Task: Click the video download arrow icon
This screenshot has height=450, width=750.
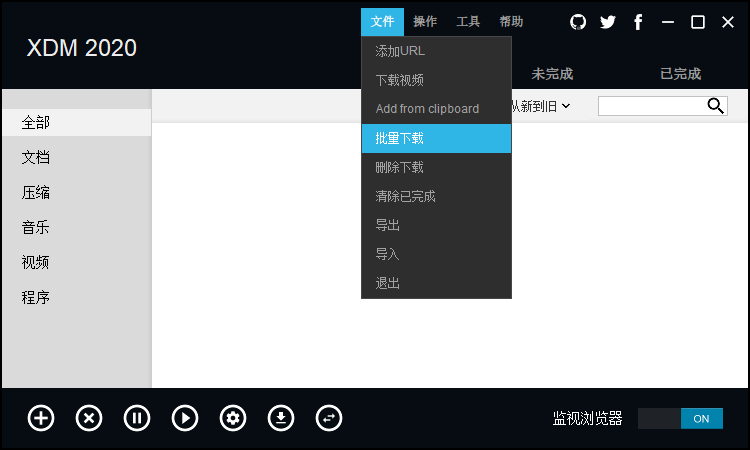Action: 281,418
